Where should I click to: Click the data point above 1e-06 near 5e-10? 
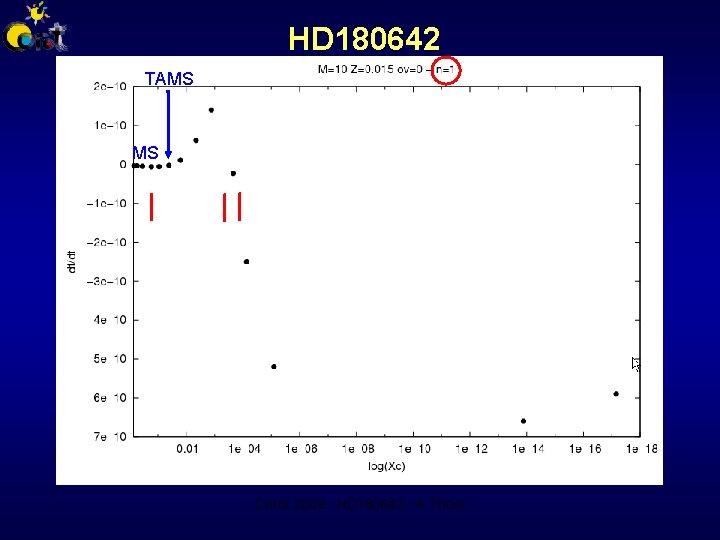pyautogui.click(x=274, y=366)
